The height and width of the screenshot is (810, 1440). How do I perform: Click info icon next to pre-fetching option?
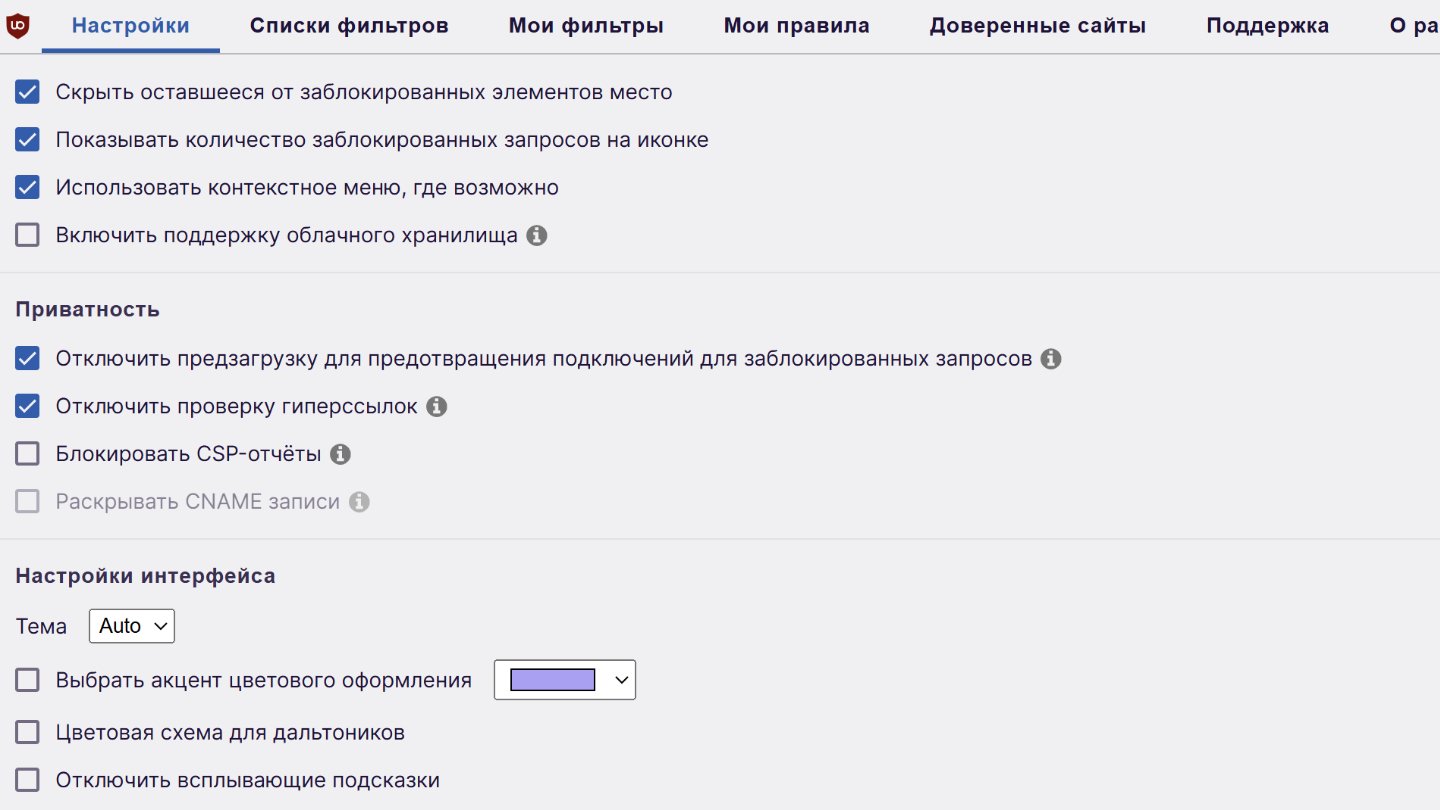pos(1050,358)
